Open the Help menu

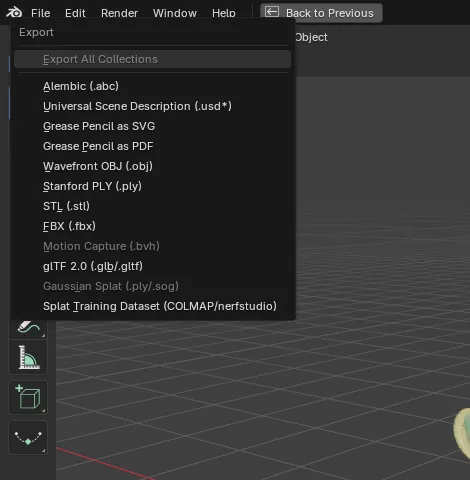[224, 13]
